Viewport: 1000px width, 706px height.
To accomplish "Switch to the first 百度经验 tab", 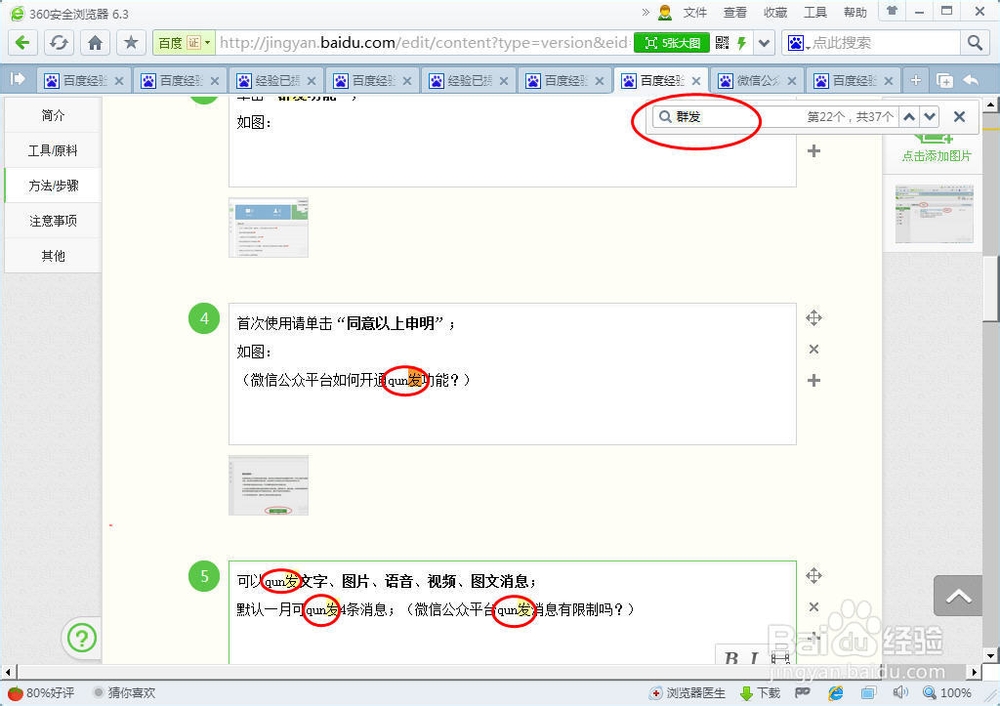I will point(84,80).
